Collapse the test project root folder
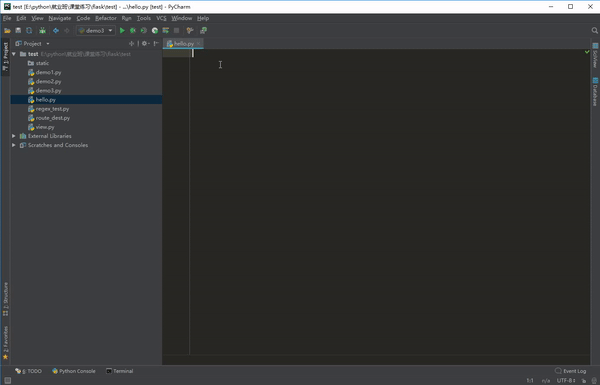 [14, 54]
